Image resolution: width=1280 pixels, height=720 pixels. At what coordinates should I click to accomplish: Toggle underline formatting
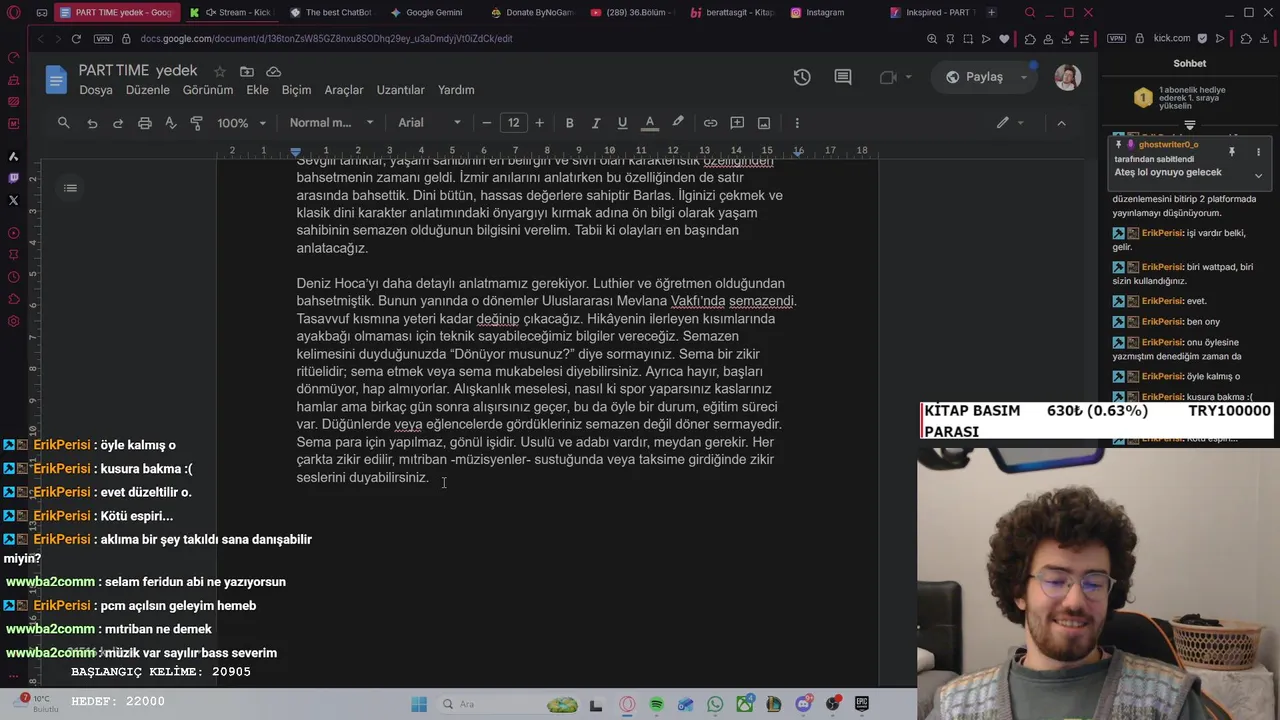click(622, 123)
